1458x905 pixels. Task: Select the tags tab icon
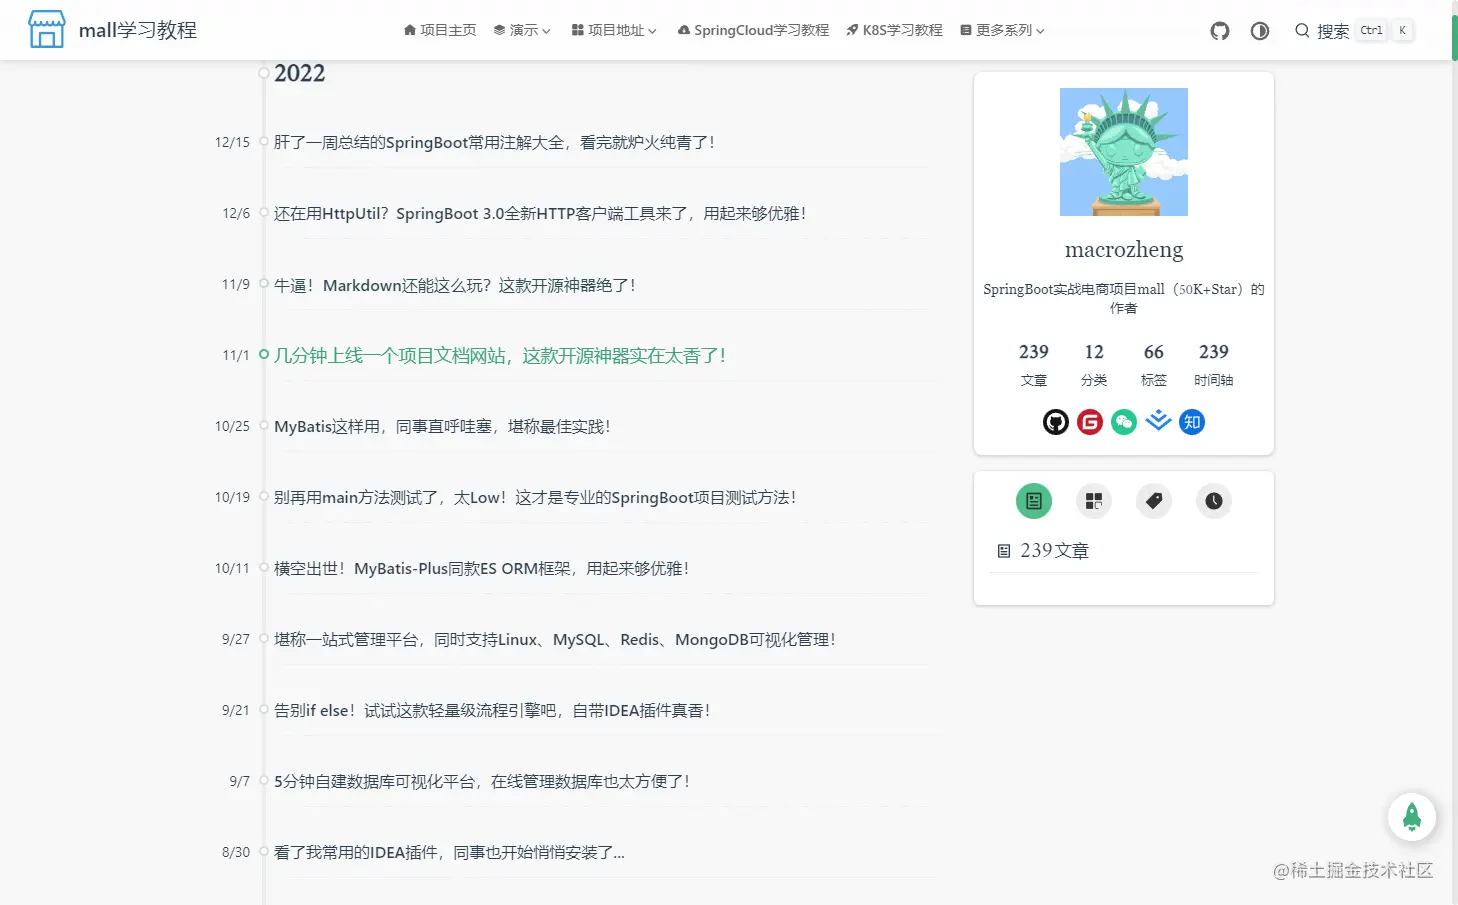tap(1154, 501)
